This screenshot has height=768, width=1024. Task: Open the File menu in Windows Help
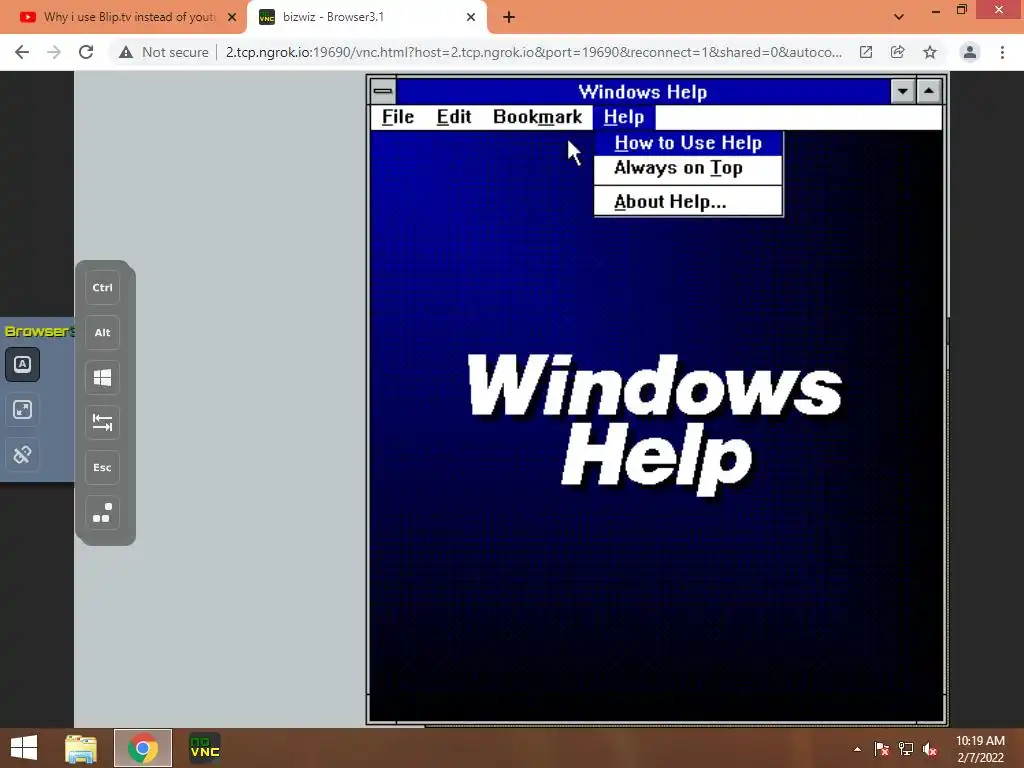[398, 117]
